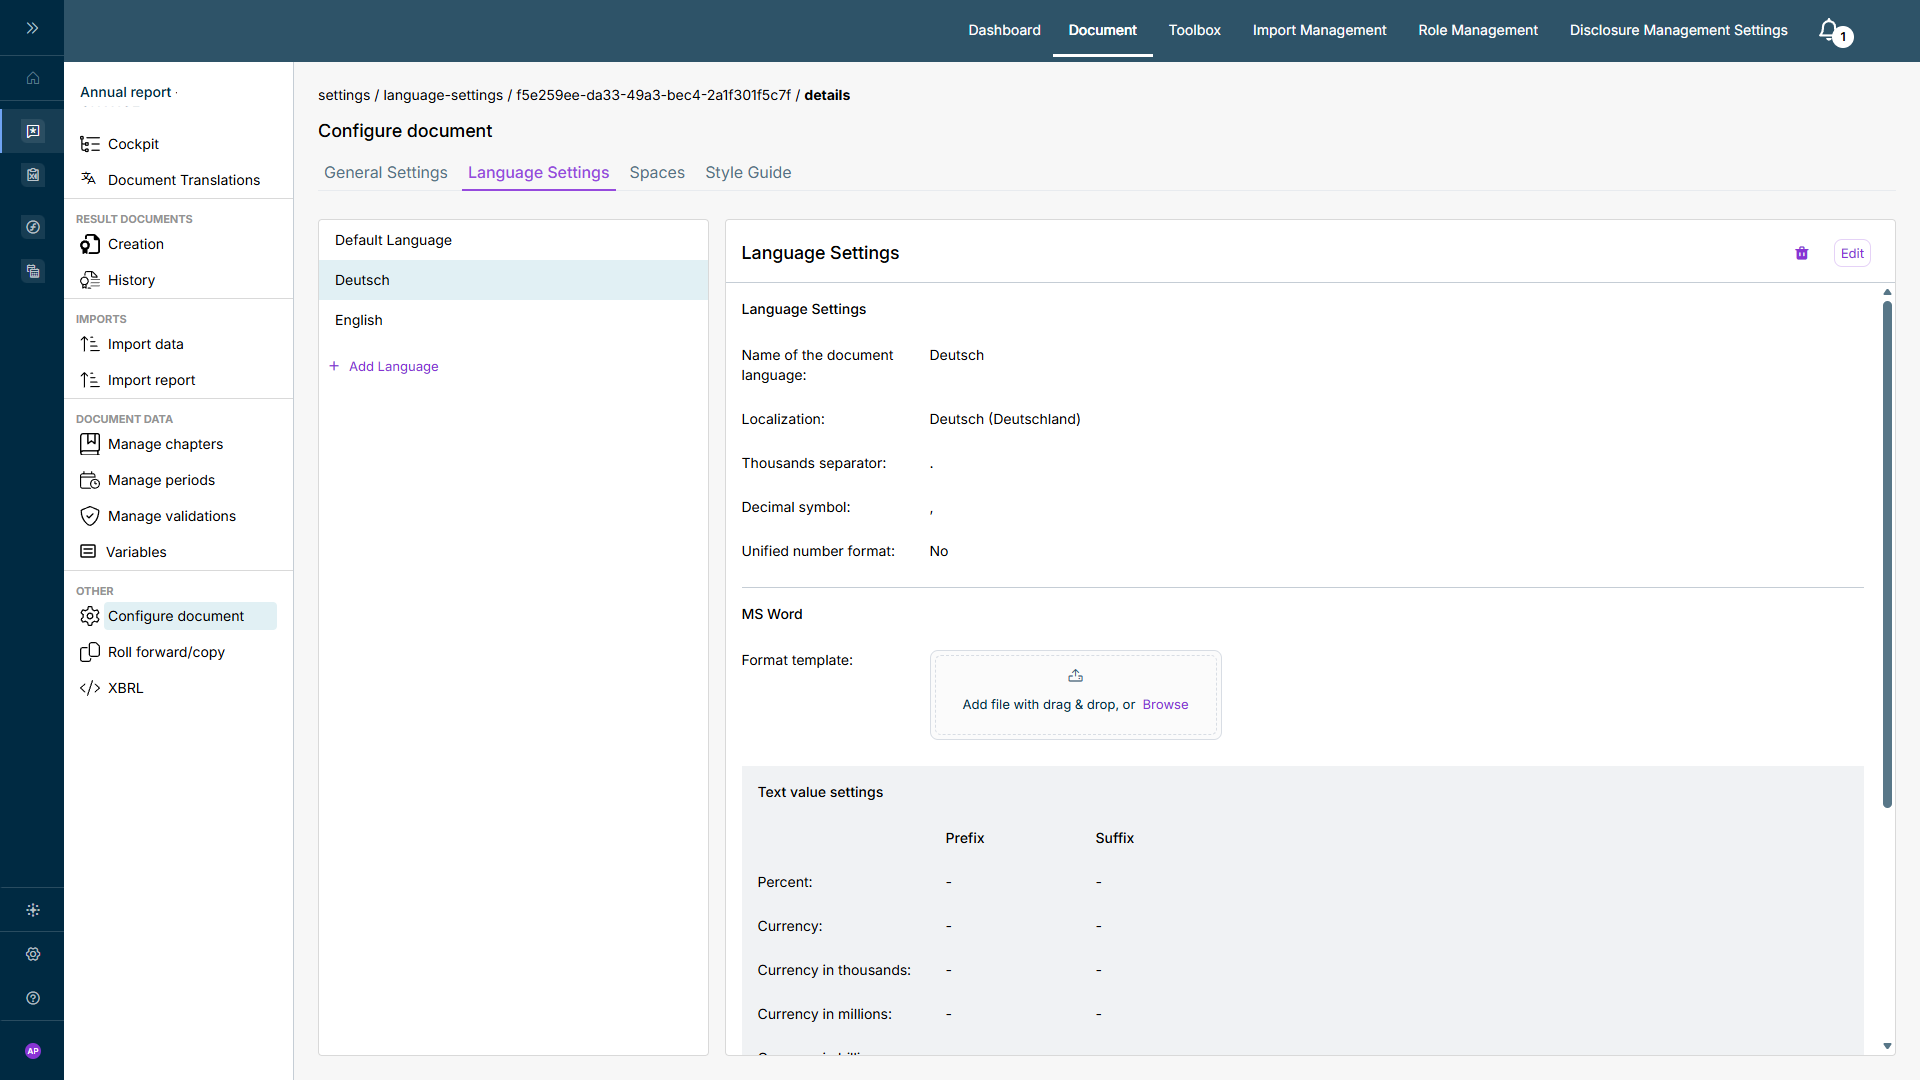Click the Variables icon
Screen dimensions: 1920x1080
pos(89,552)
